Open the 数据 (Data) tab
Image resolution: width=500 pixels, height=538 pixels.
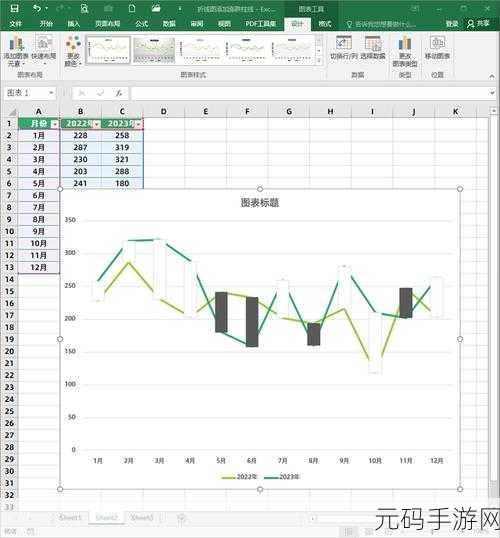[169, 24]
